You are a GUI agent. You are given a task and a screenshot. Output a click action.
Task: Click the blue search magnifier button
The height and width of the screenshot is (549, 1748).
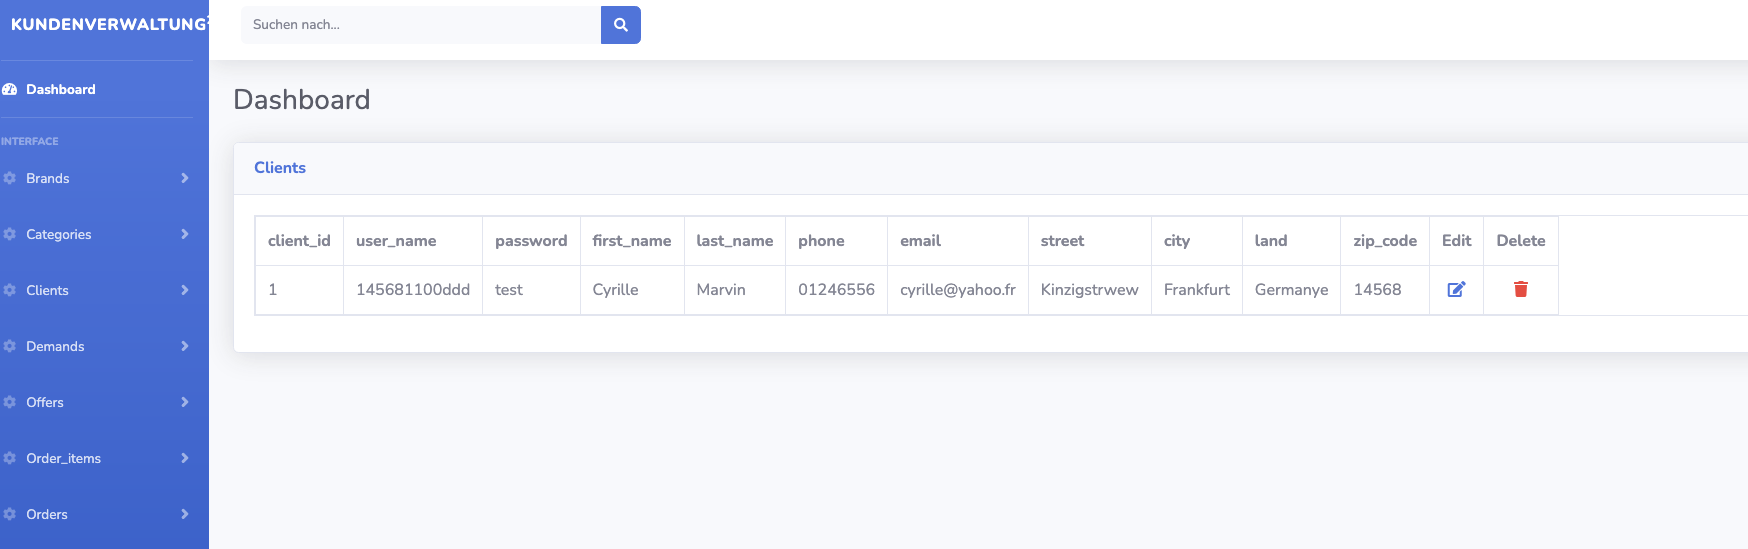(620, 25)
